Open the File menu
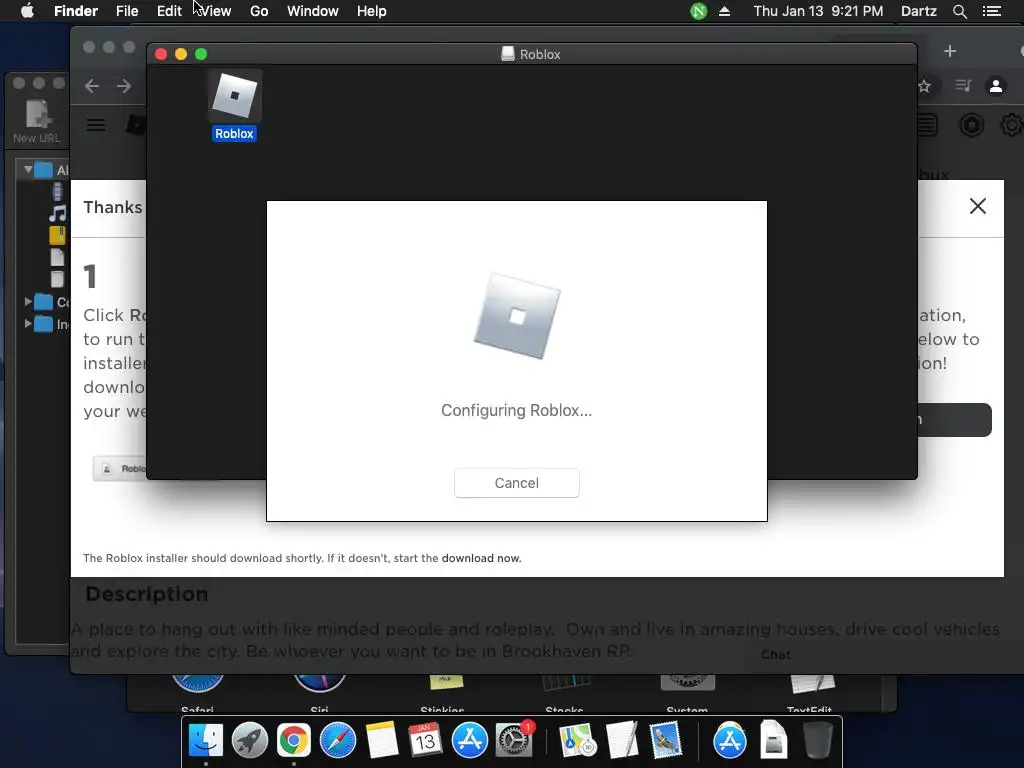The width and height of the screenshot is (1024, 768). tap(127, 11)
